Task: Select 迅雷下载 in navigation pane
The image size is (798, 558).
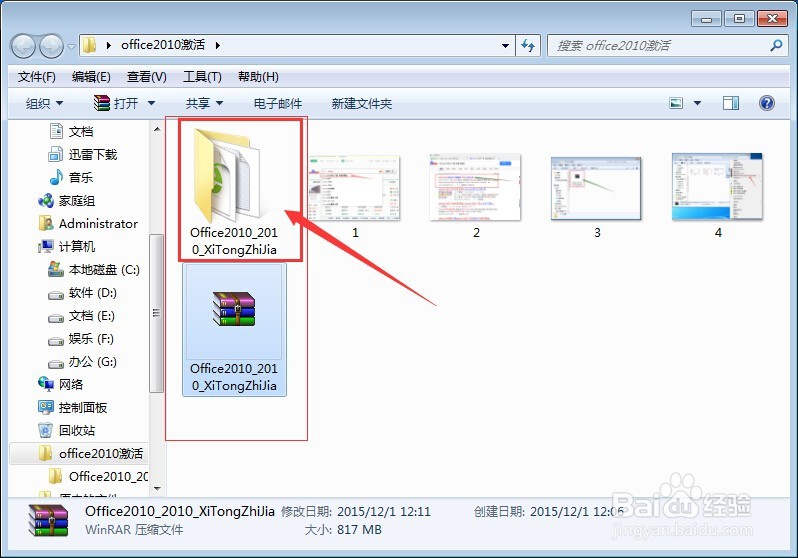Action: (x=83, y=154)
